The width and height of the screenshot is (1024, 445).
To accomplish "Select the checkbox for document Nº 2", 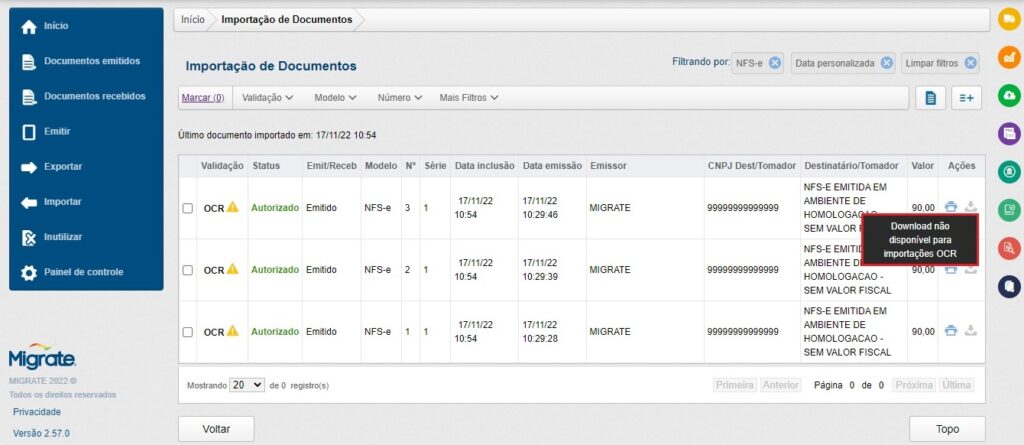I will tap(188, 270).
